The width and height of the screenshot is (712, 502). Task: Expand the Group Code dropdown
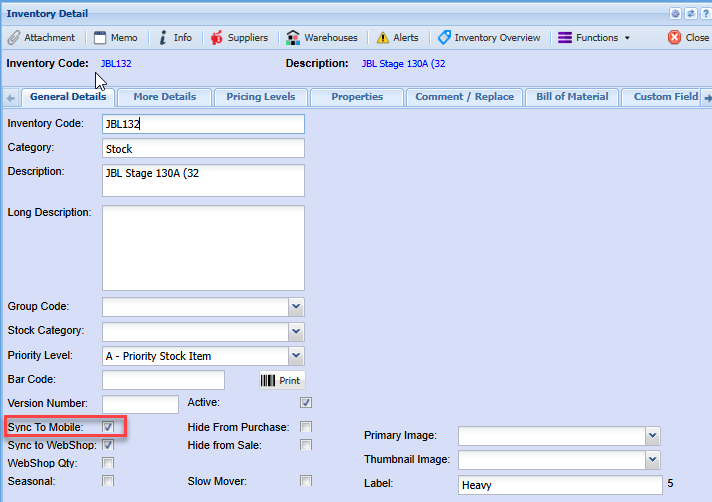coord(296,307)
